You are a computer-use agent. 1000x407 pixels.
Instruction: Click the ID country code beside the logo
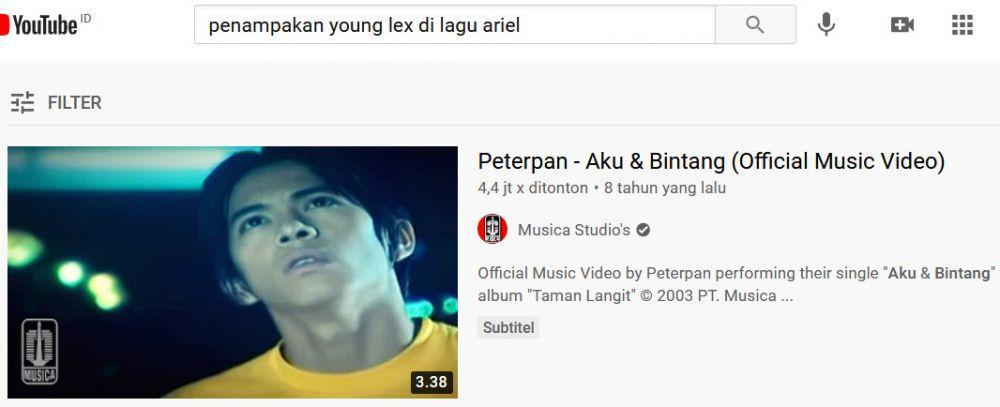[85, 17]
